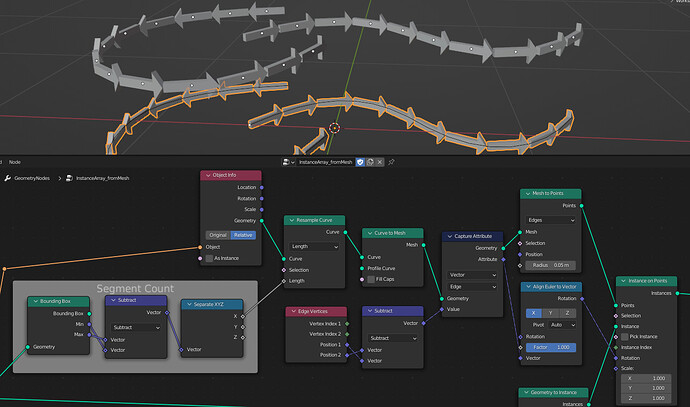This screenshot has width=690, height=407.
Task: Click the Rotation output of Align Euler to Vector
Action: coord(582,298)
